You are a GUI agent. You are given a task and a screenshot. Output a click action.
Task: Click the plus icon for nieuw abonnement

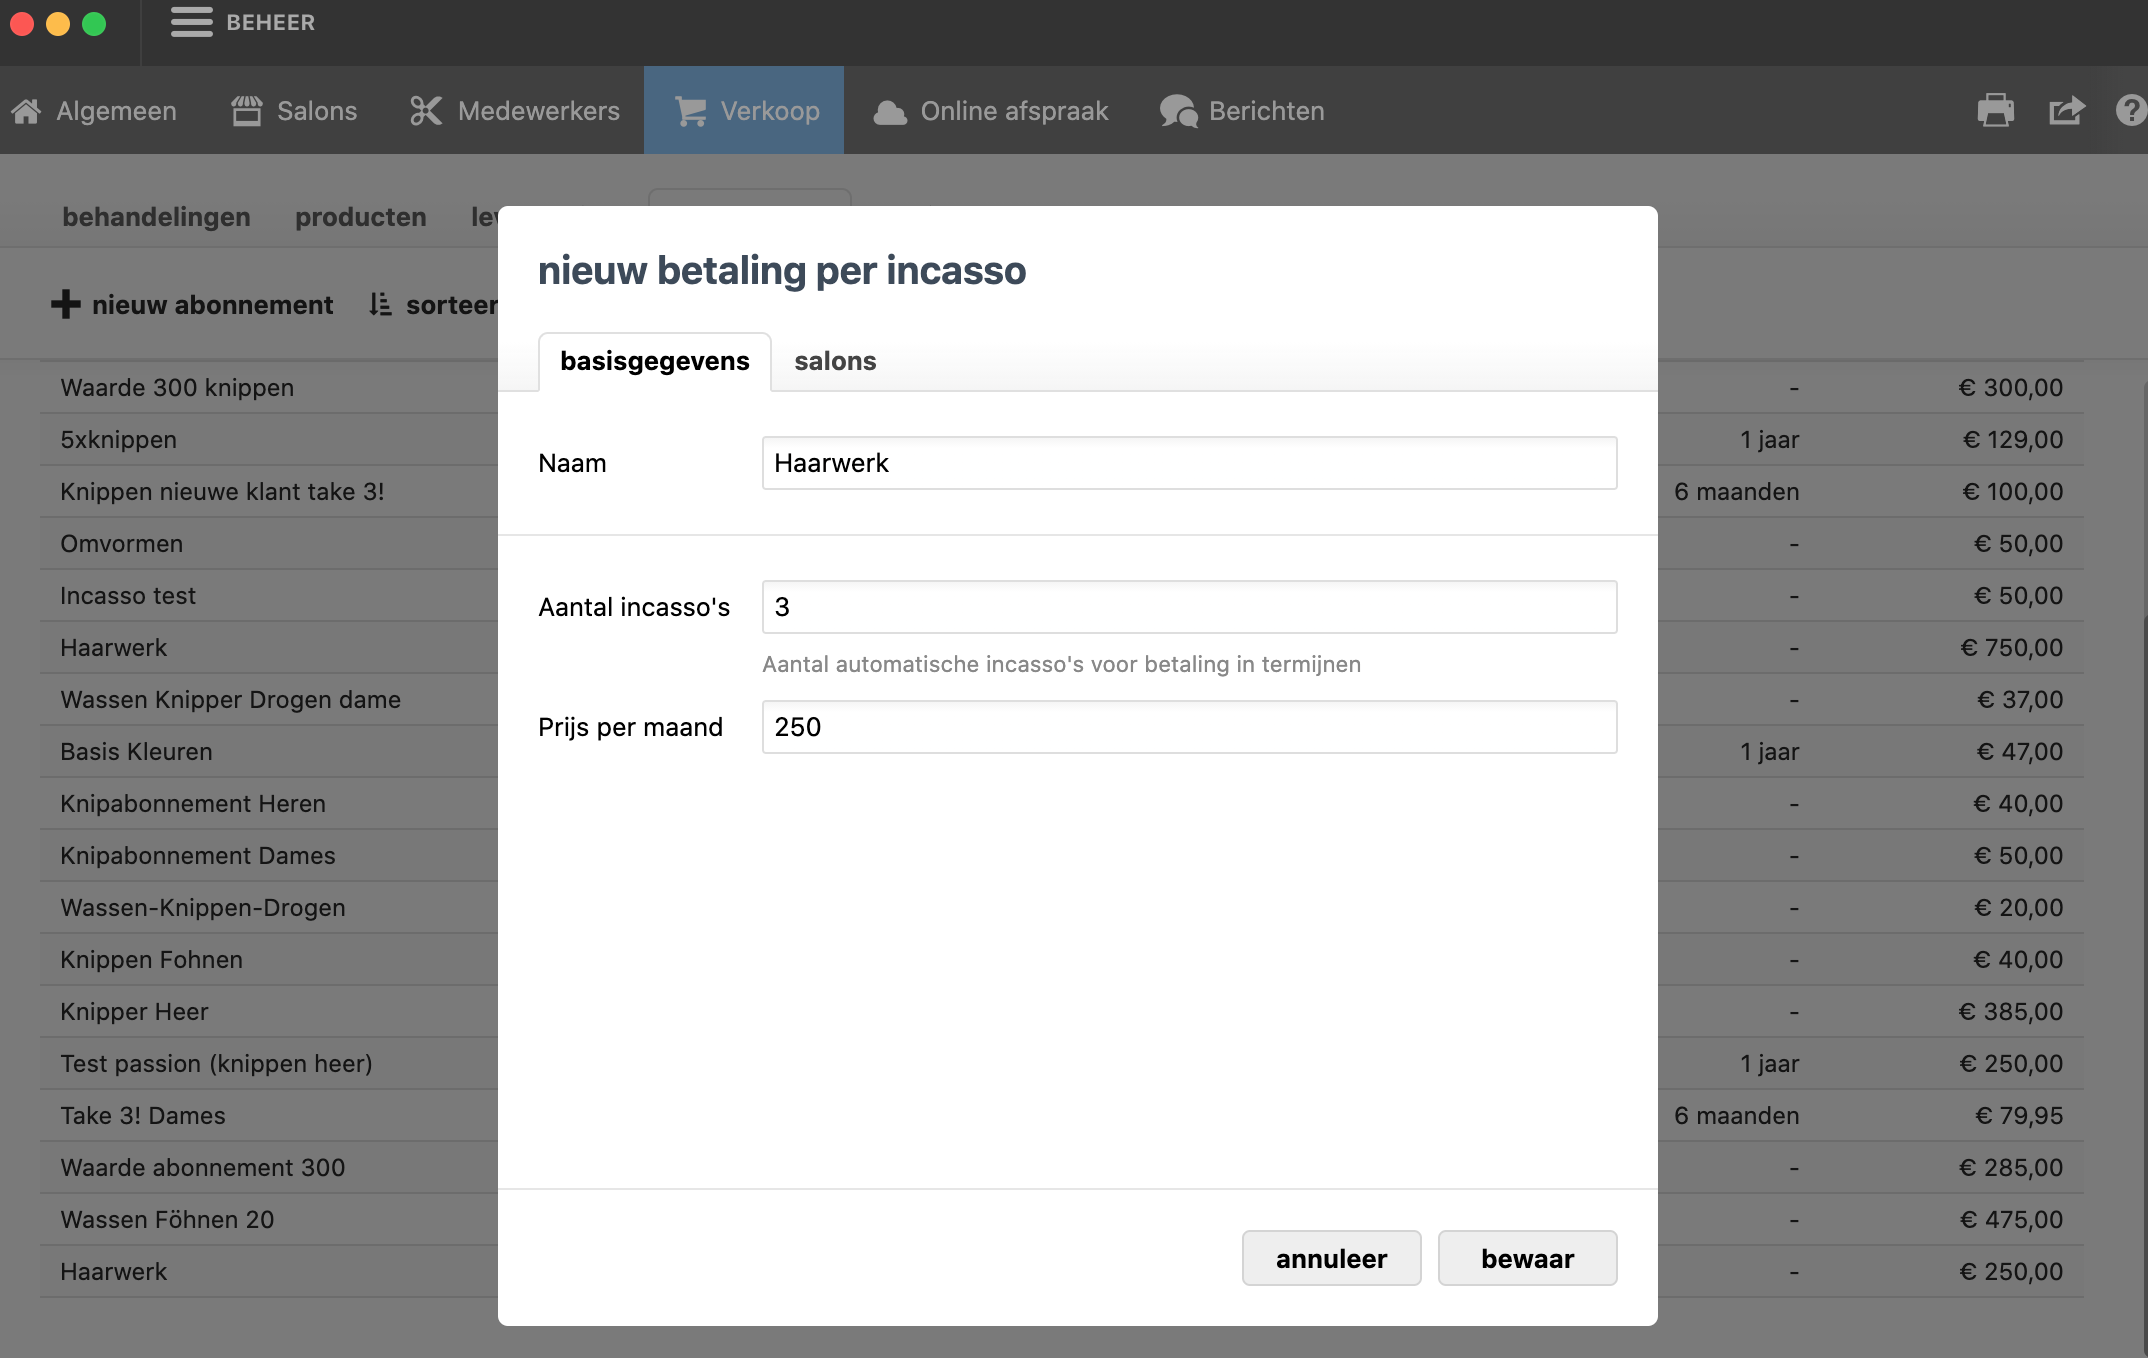click(66, 304)
